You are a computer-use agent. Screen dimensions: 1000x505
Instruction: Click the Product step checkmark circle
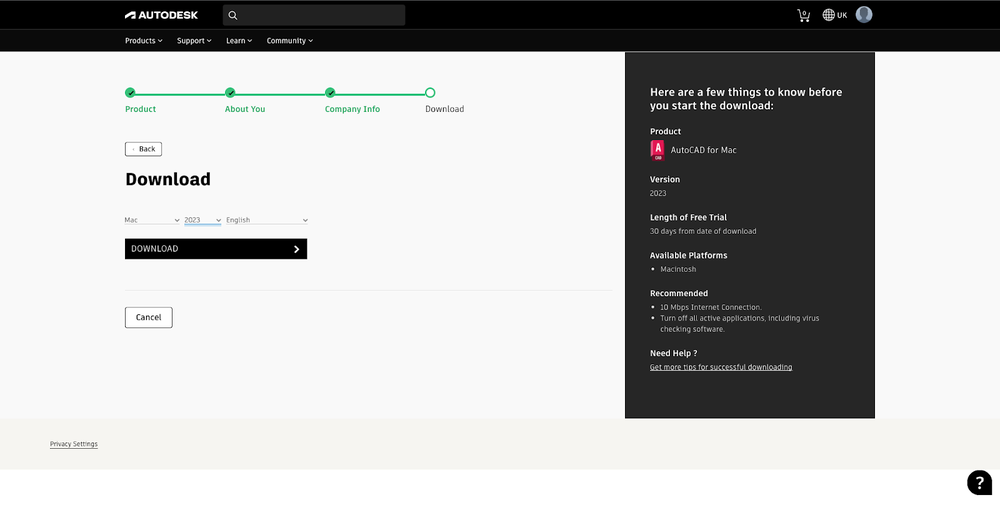(130, 93)
